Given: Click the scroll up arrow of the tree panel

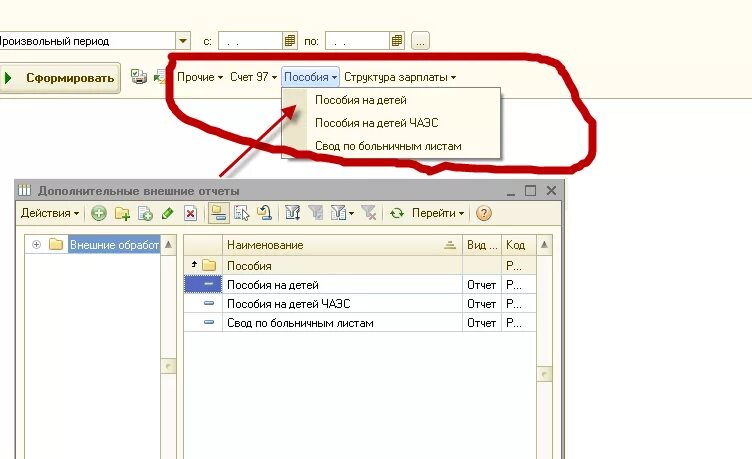Looking at the screenshot, I should click(x=168, y=245).
